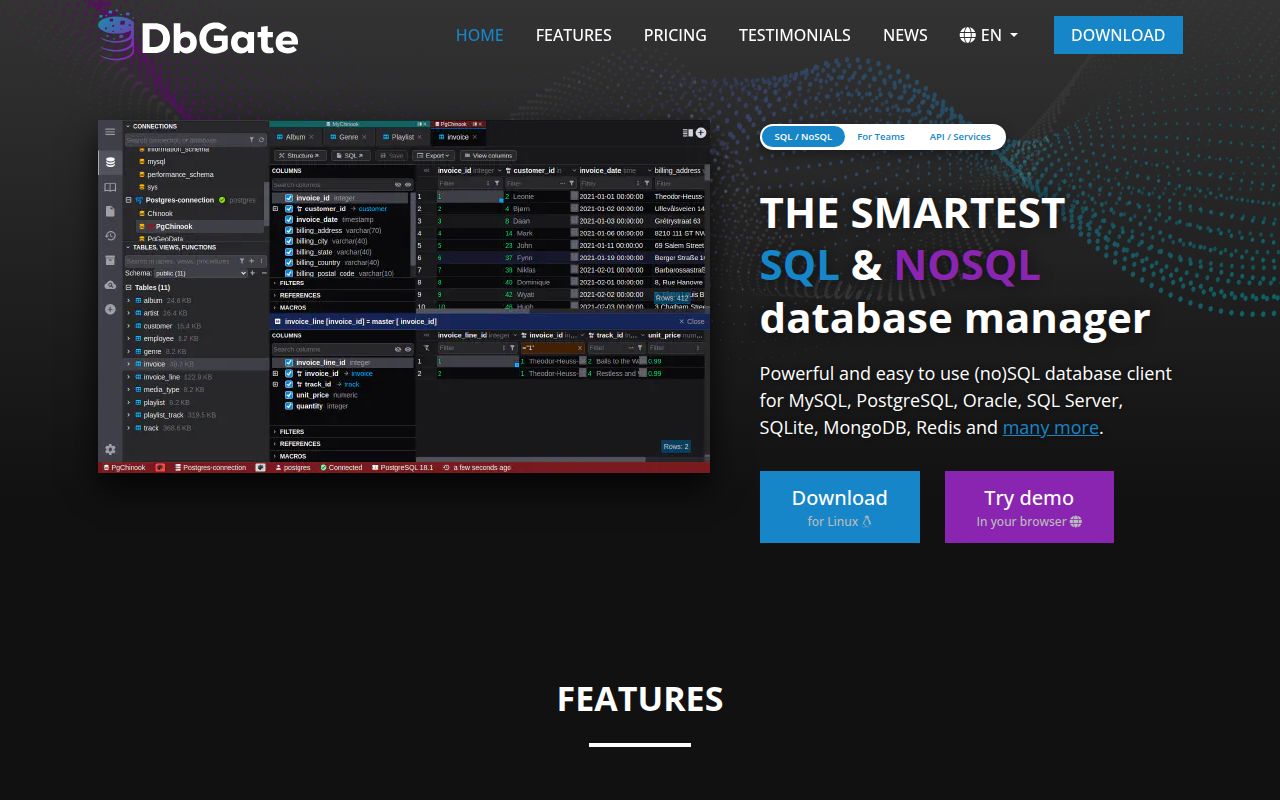
Task: Click Download for Linux button
Action: 840,507
